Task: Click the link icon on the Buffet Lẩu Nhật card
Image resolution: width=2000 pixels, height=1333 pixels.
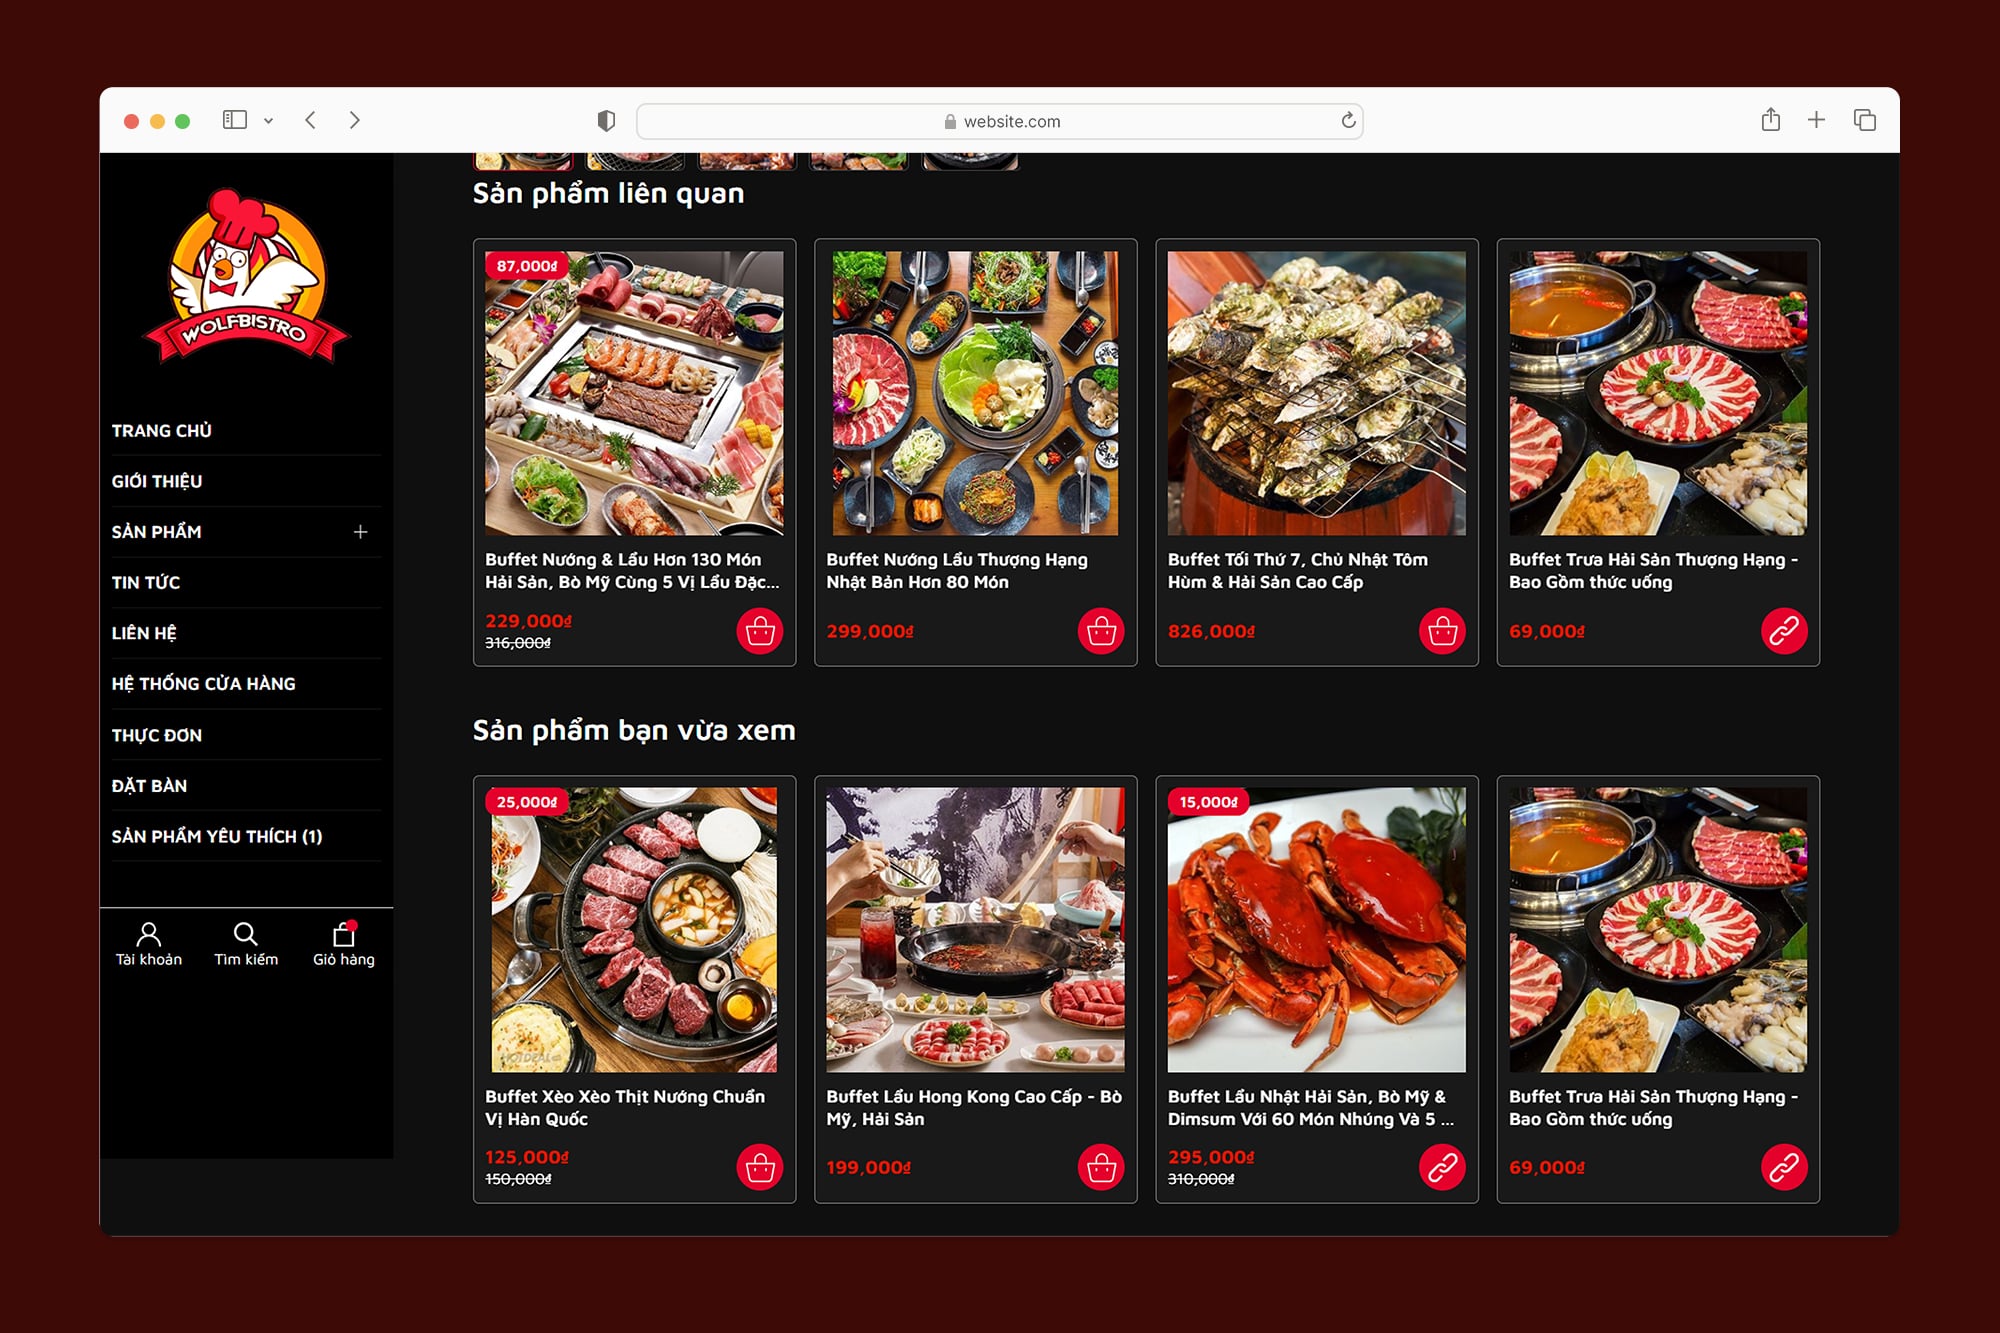Action: click(x=1442, y=1167)
